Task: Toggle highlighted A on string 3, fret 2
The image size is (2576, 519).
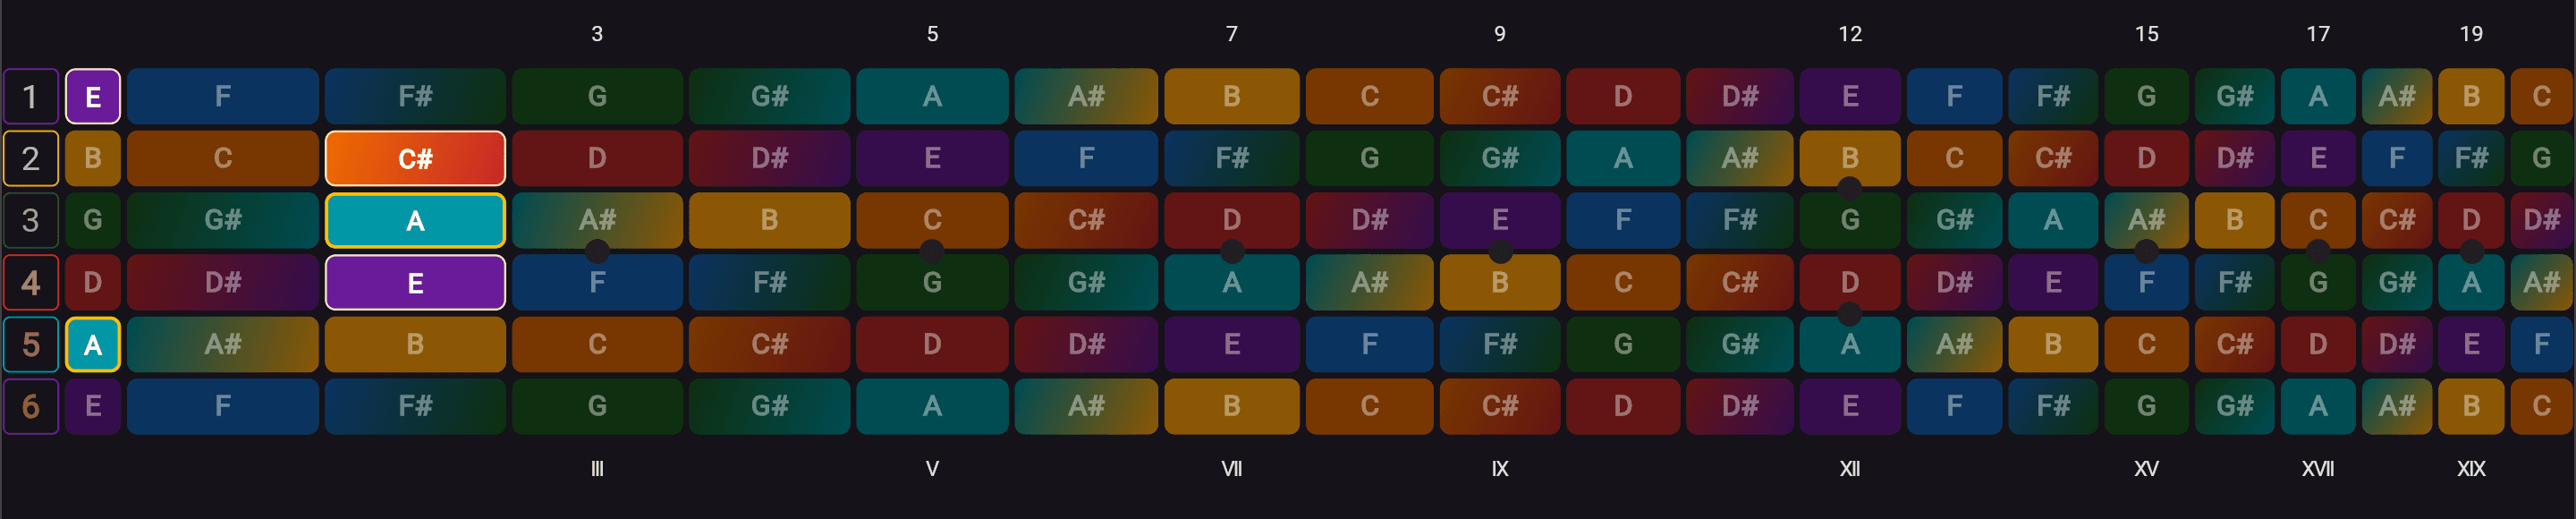Action: 415,221
